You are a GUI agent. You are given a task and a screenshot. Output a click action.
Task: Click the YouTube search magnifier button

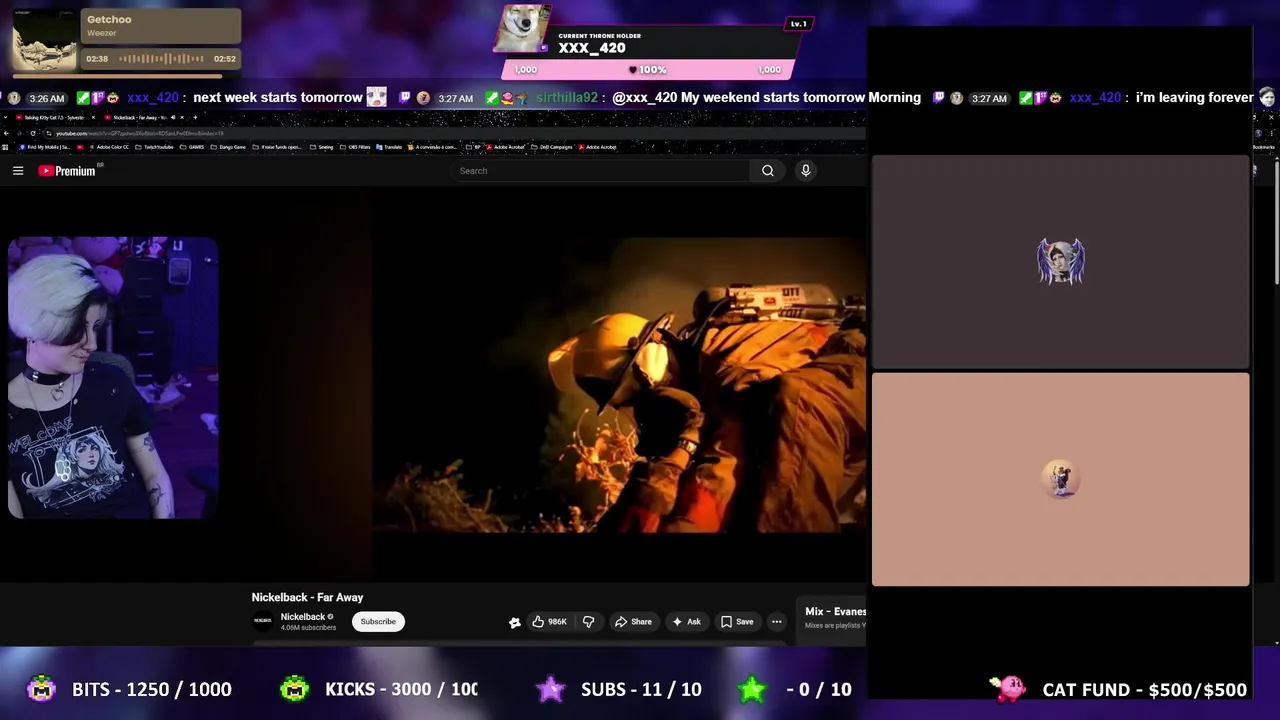(767, 171)
